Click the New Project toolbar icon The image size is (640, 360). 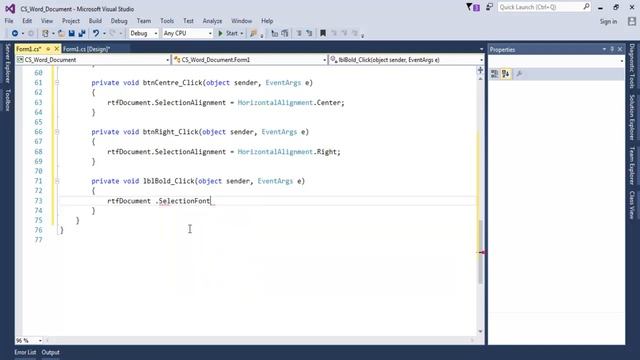pyautogui.click(x=45, y=33)
